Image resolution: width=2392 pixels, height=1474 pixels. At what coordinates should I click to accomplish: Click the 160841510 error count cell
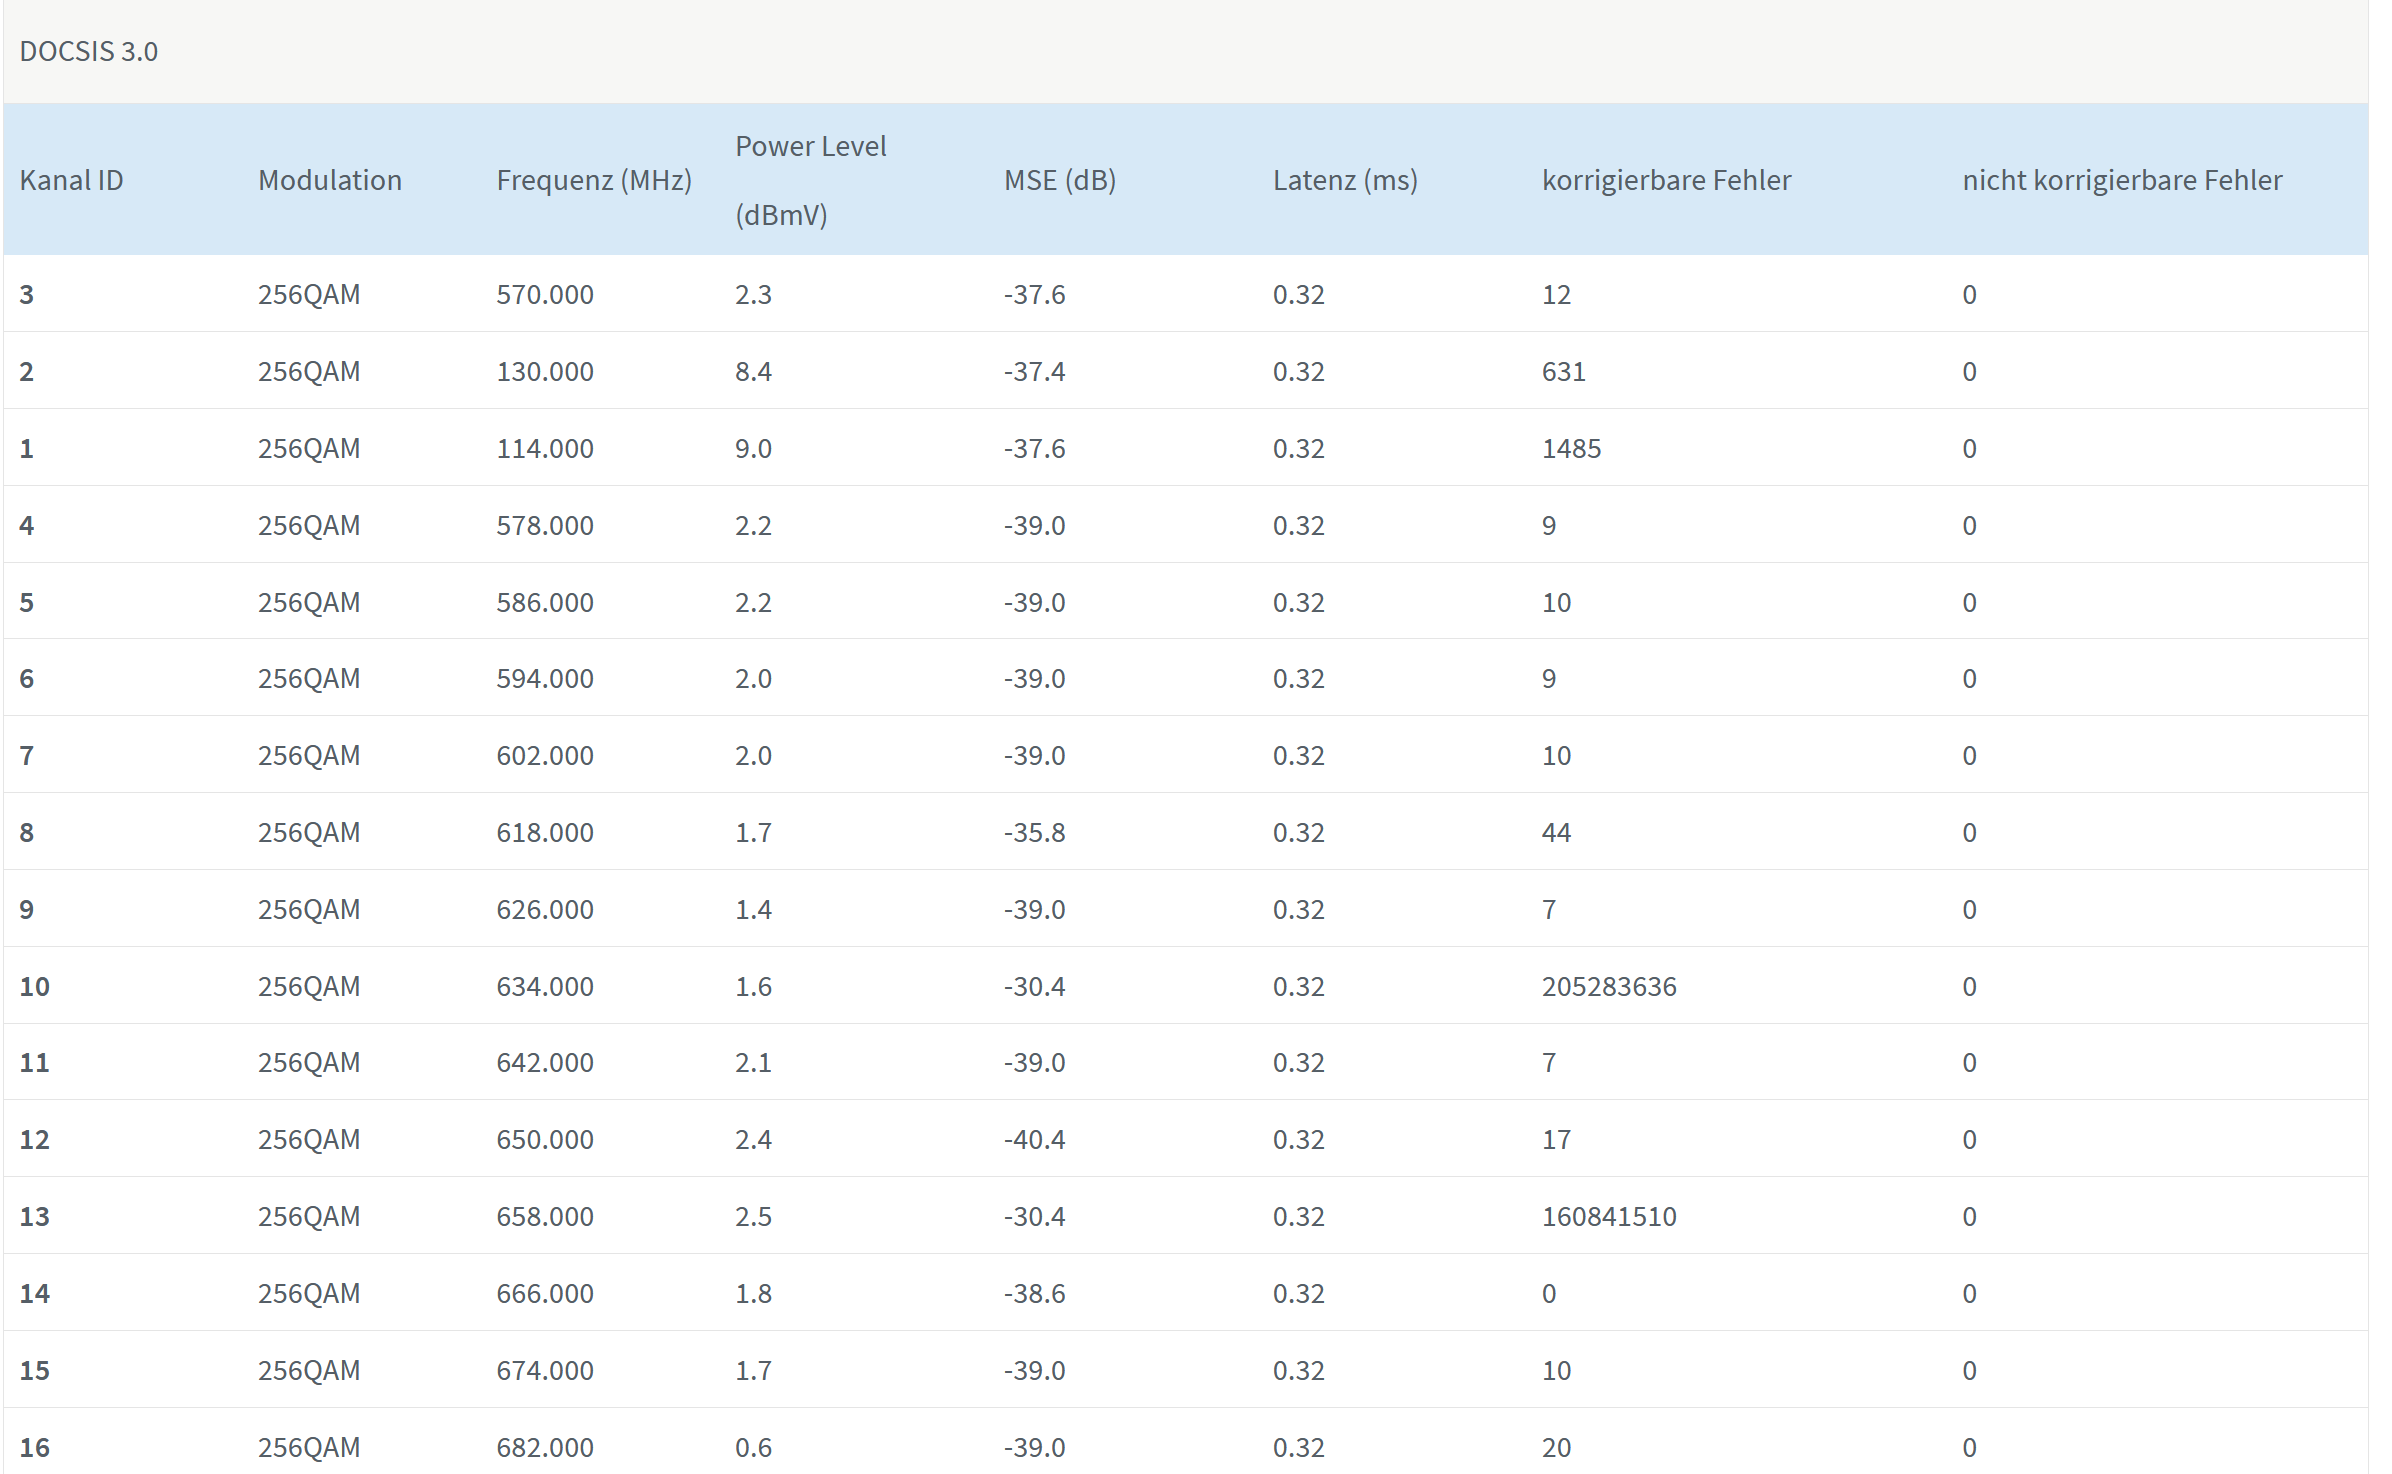point(1608,1217)
